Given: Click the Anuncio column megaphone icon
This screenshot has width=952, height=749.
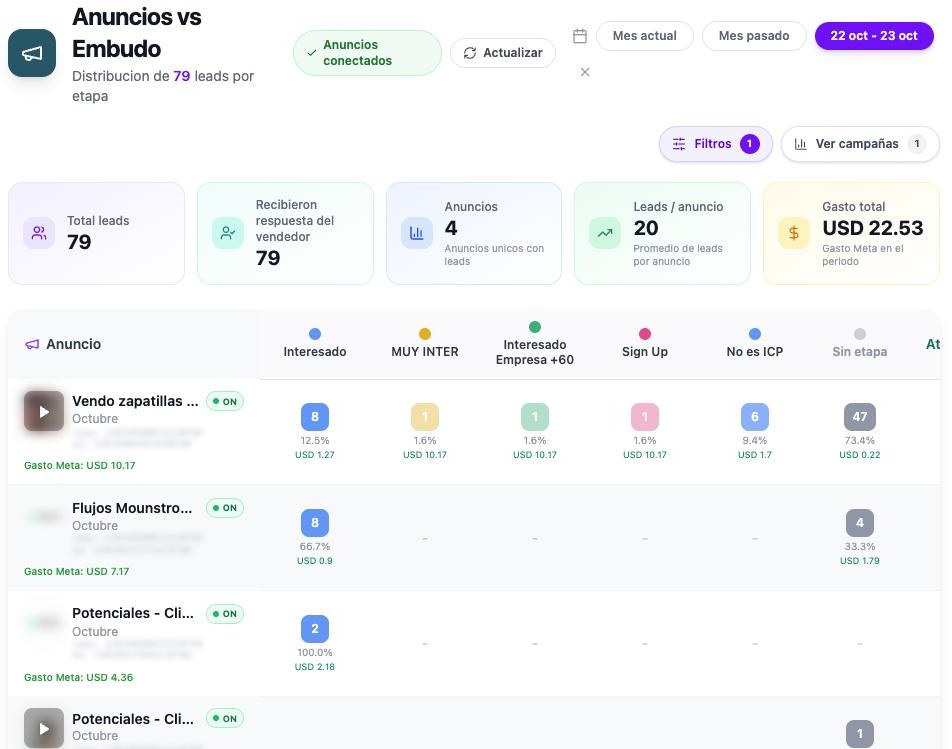Looking at the screenshot, I should [x=32, y=344].
